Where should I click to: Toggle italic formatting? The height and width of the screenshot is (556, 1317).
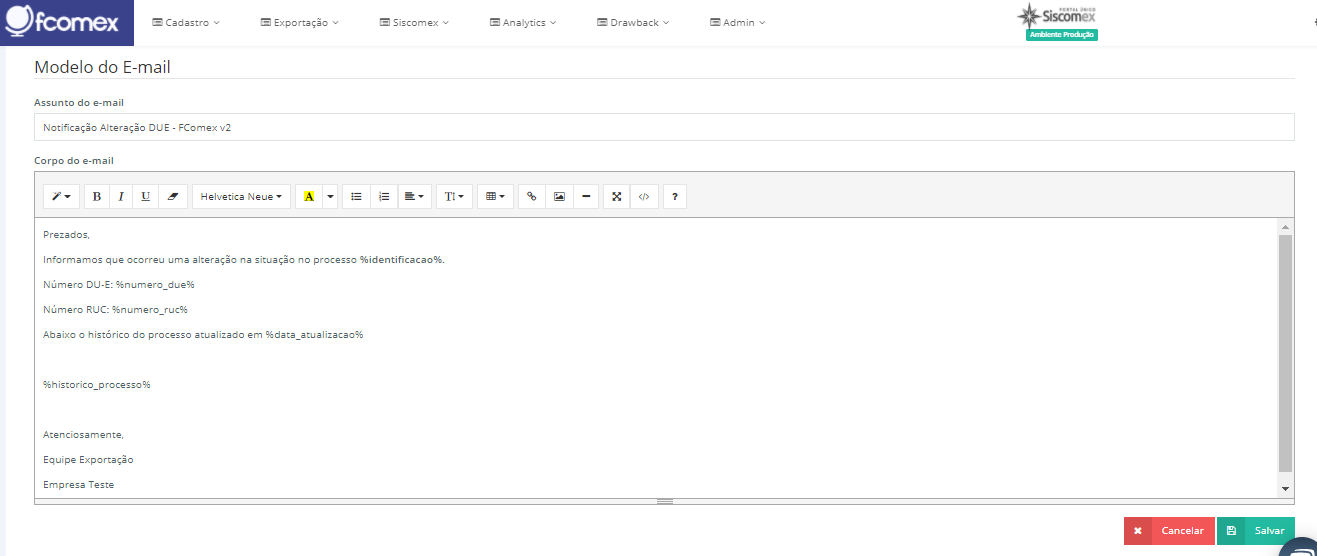pos(121,196)
